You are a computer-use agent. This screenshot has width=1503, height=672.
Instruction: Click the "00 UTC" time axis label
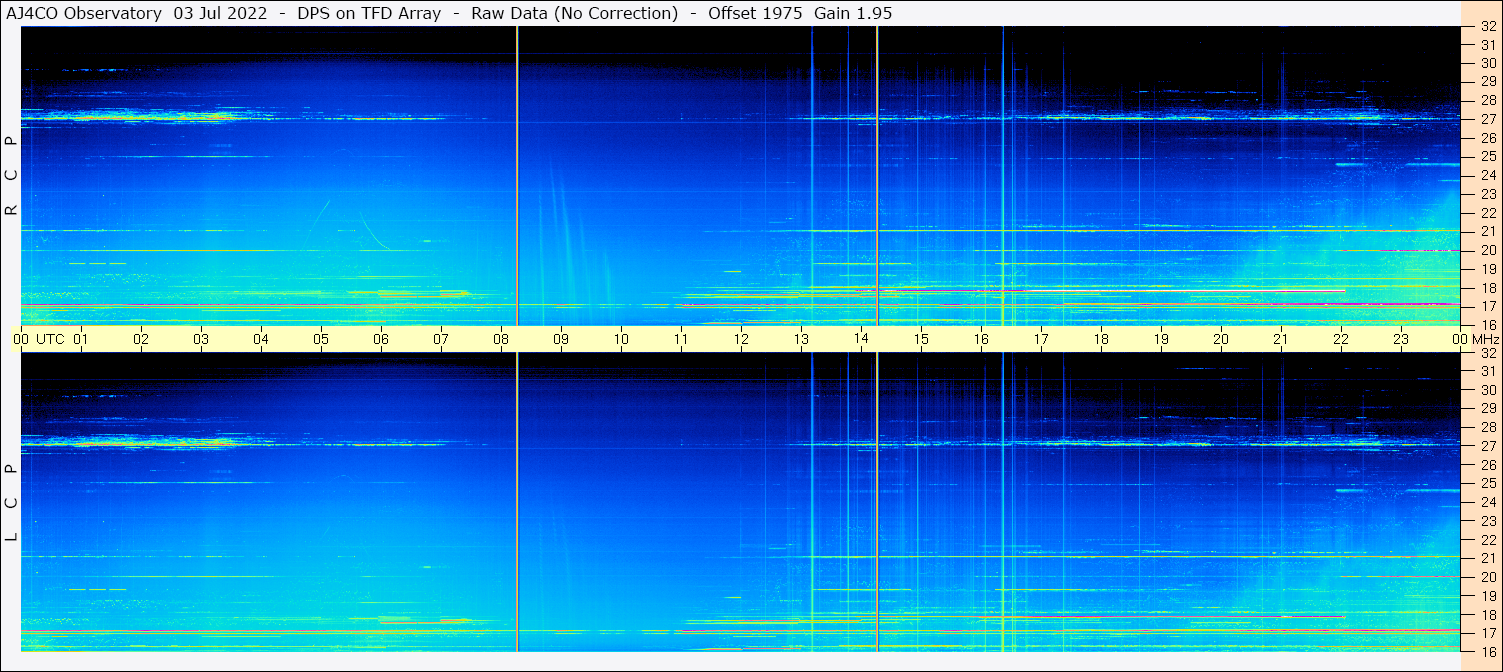coord(39,339)
